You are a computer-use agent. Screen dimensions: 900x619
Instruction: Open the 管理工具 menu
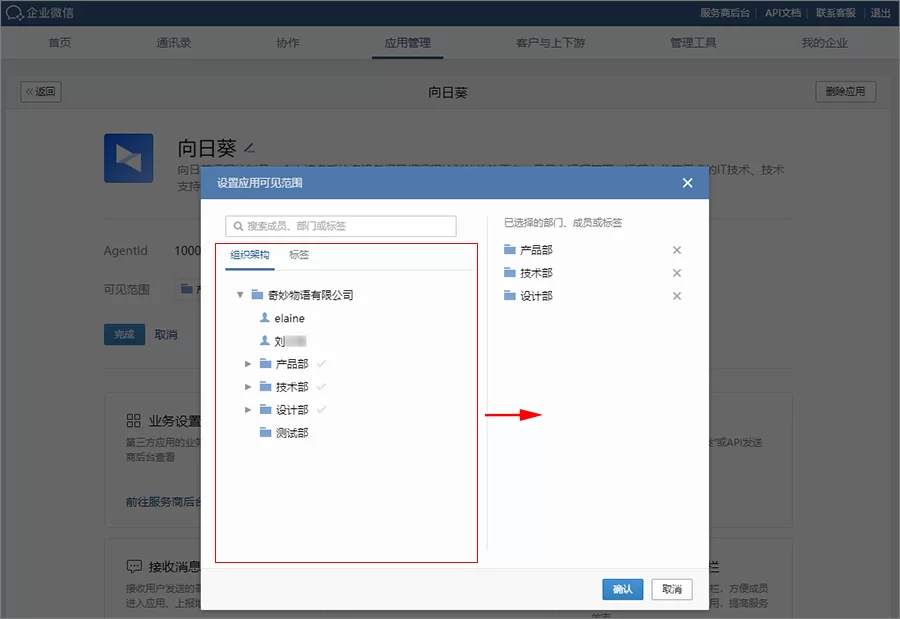(693, 43)
